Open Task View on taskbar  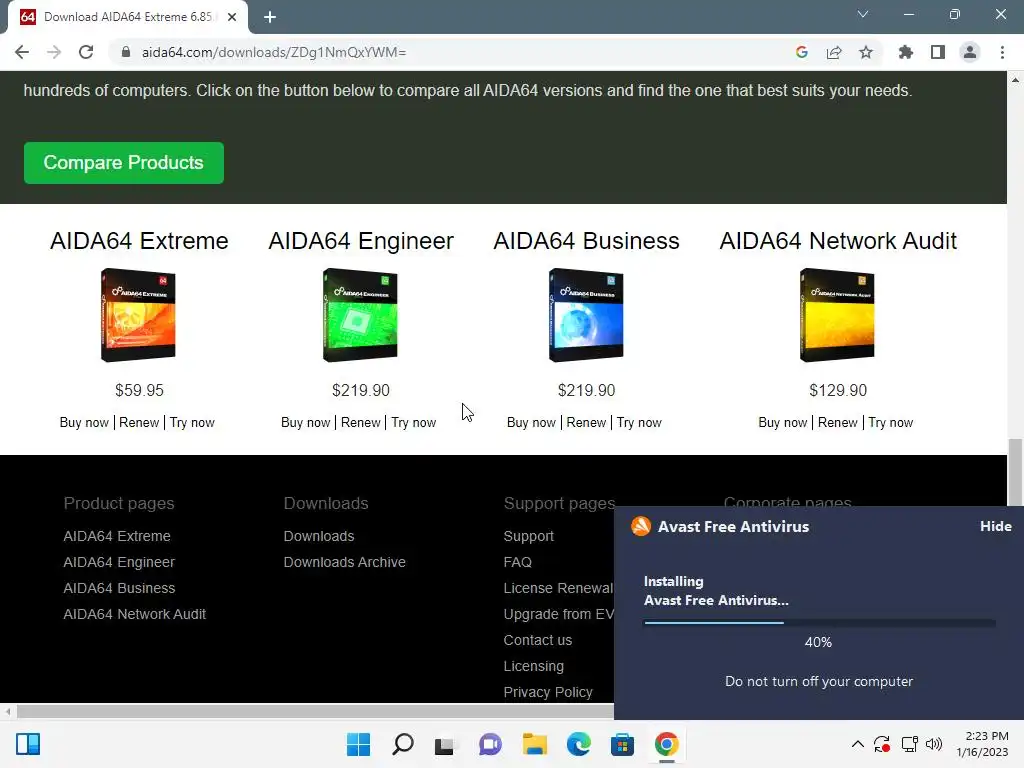coord(445,744)
